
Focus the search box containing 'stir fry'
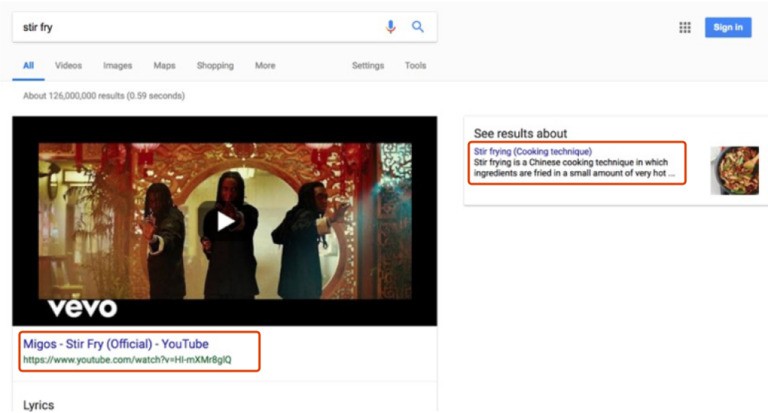pos(190,27)
